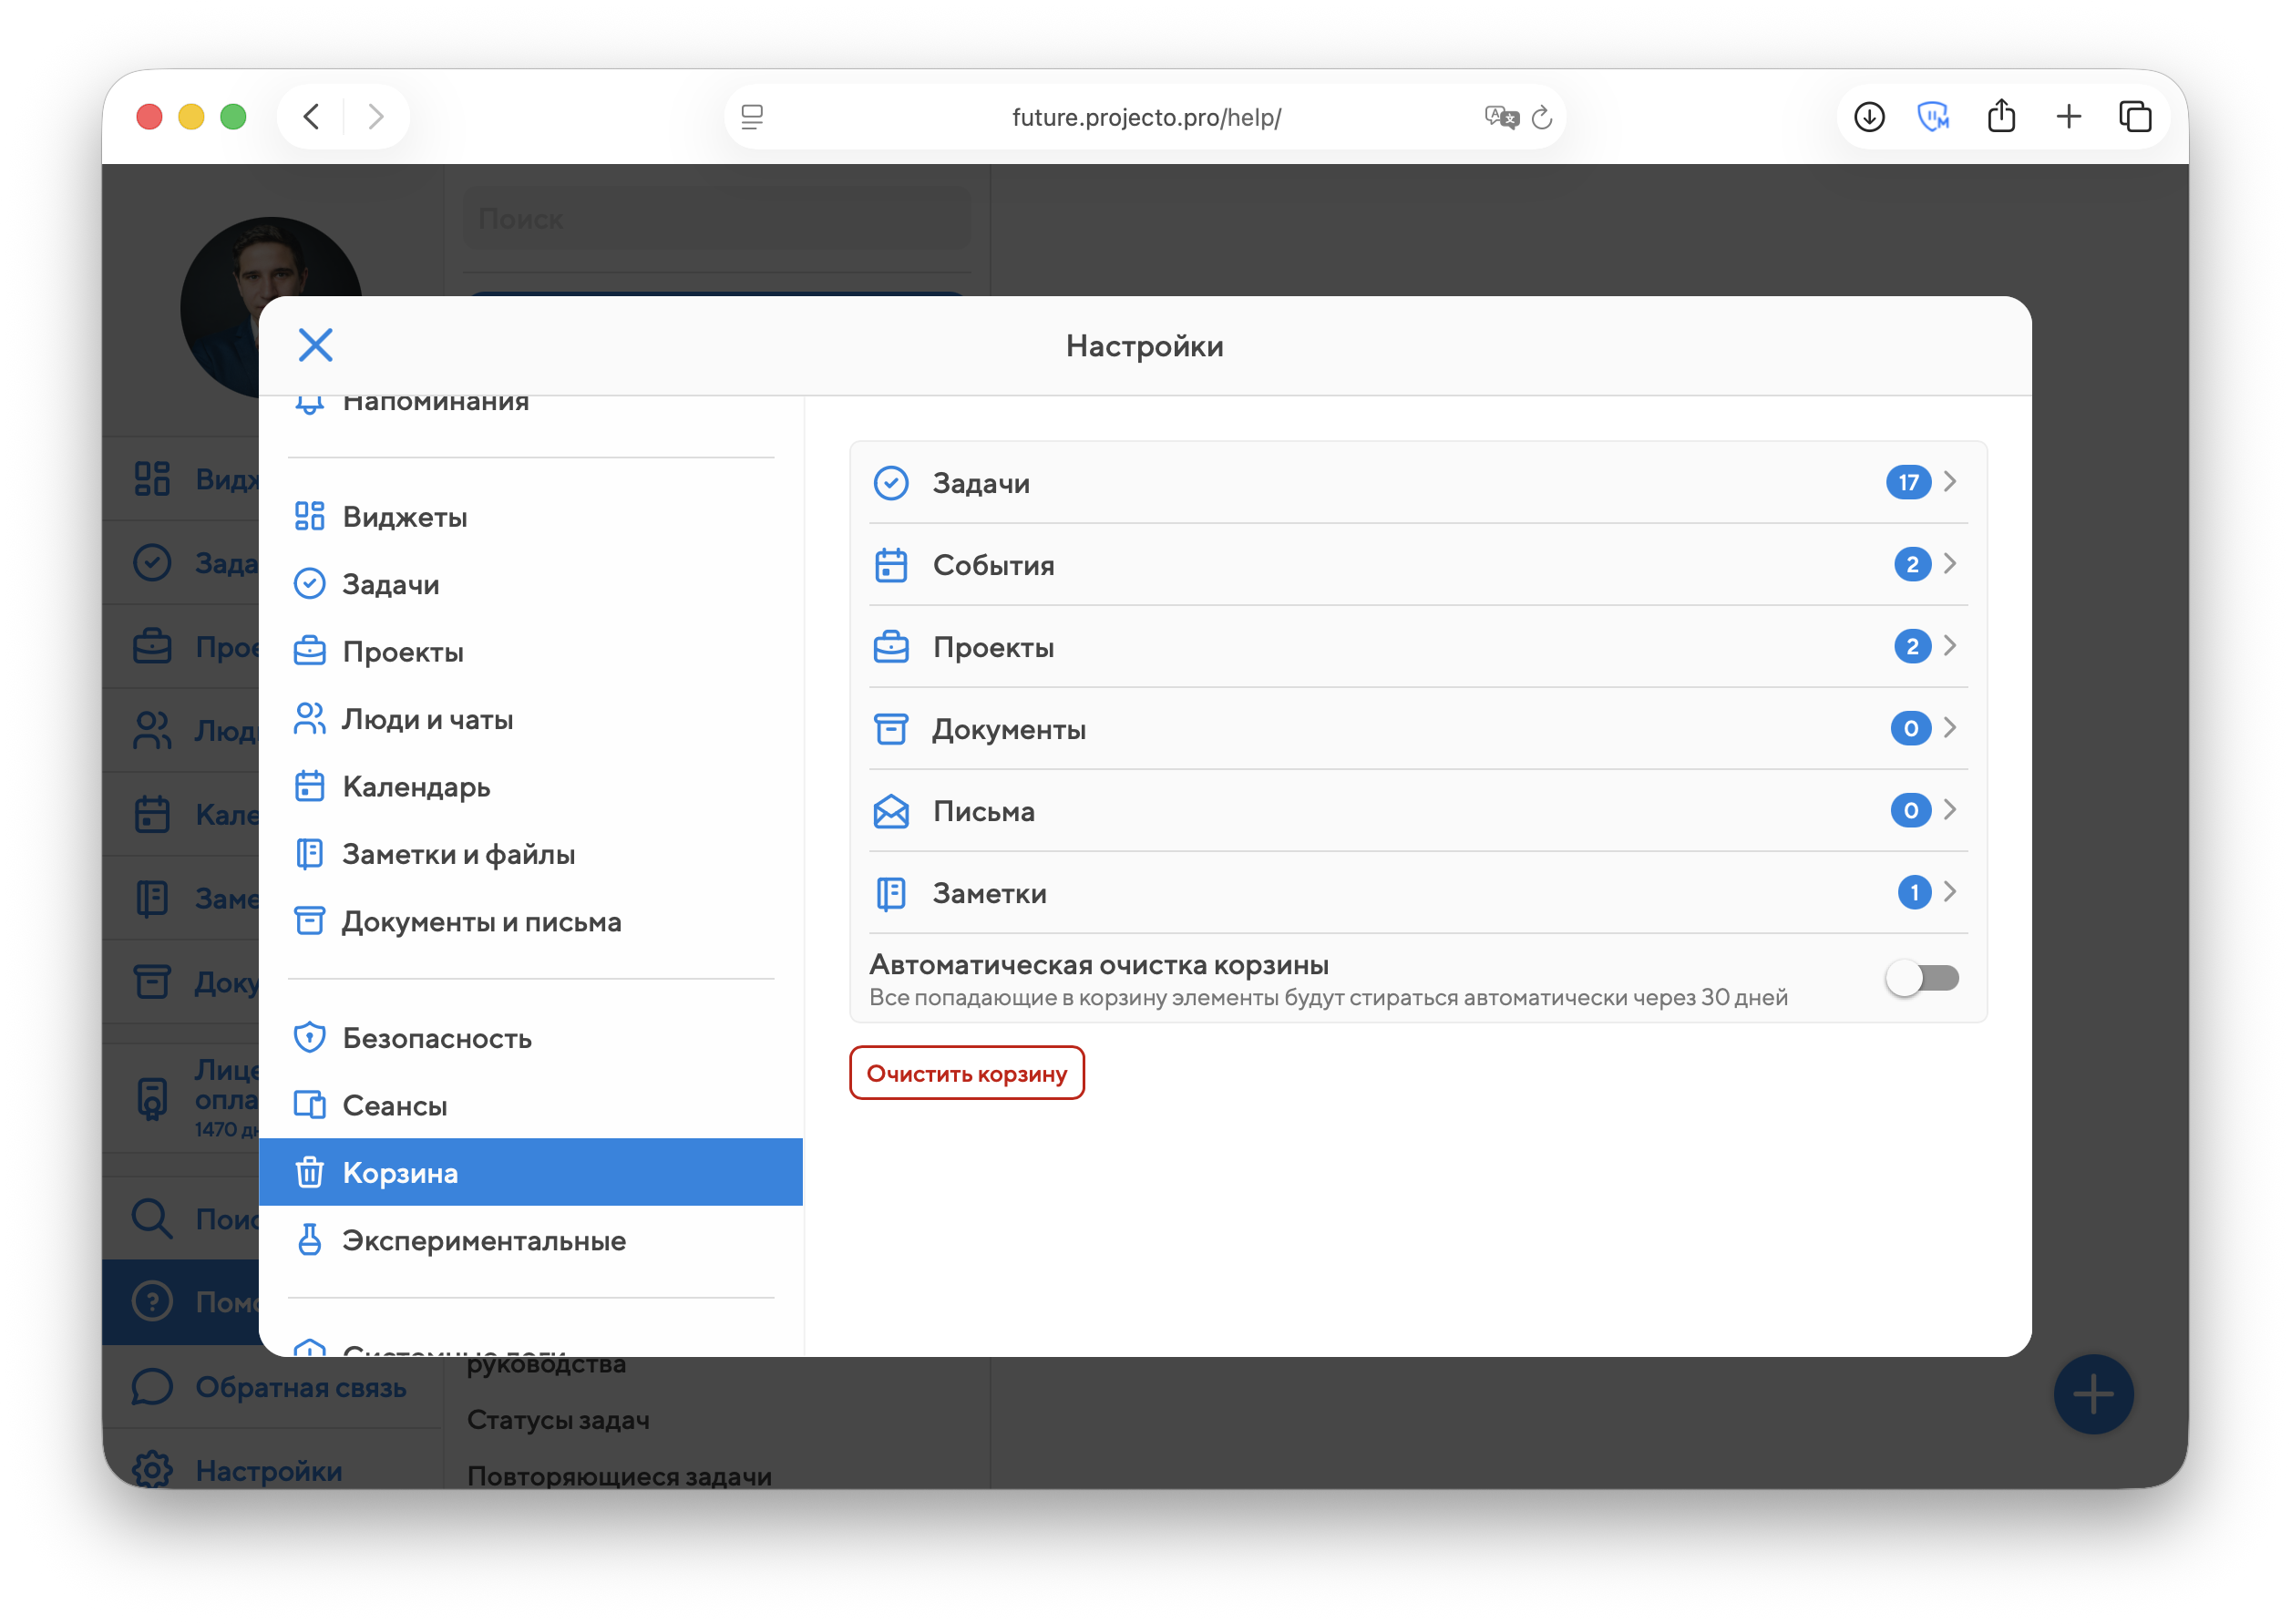The image size is (2291, 1624).
Task: Expand the События trash row chevron
Action: pyautogui.click(x=1950, y=564)
